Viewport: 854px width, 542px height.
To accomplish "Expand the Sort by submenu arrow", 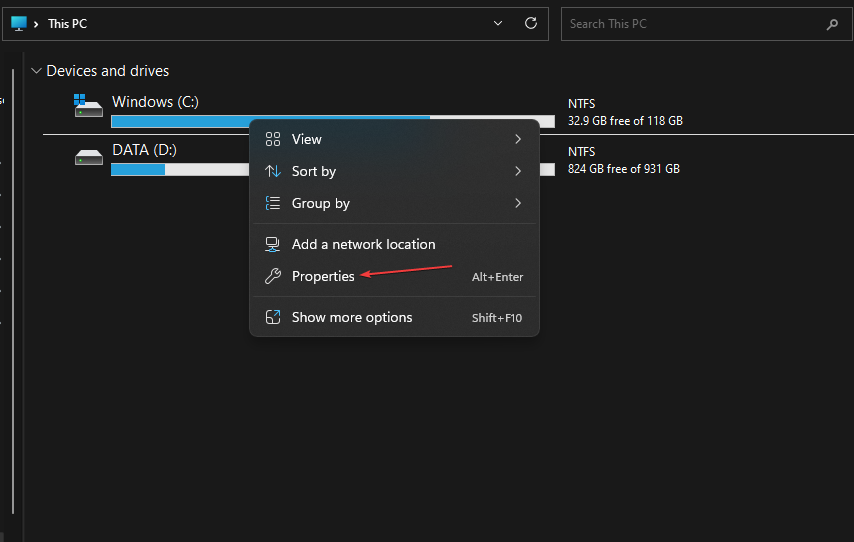I will (x=518, y=171).
